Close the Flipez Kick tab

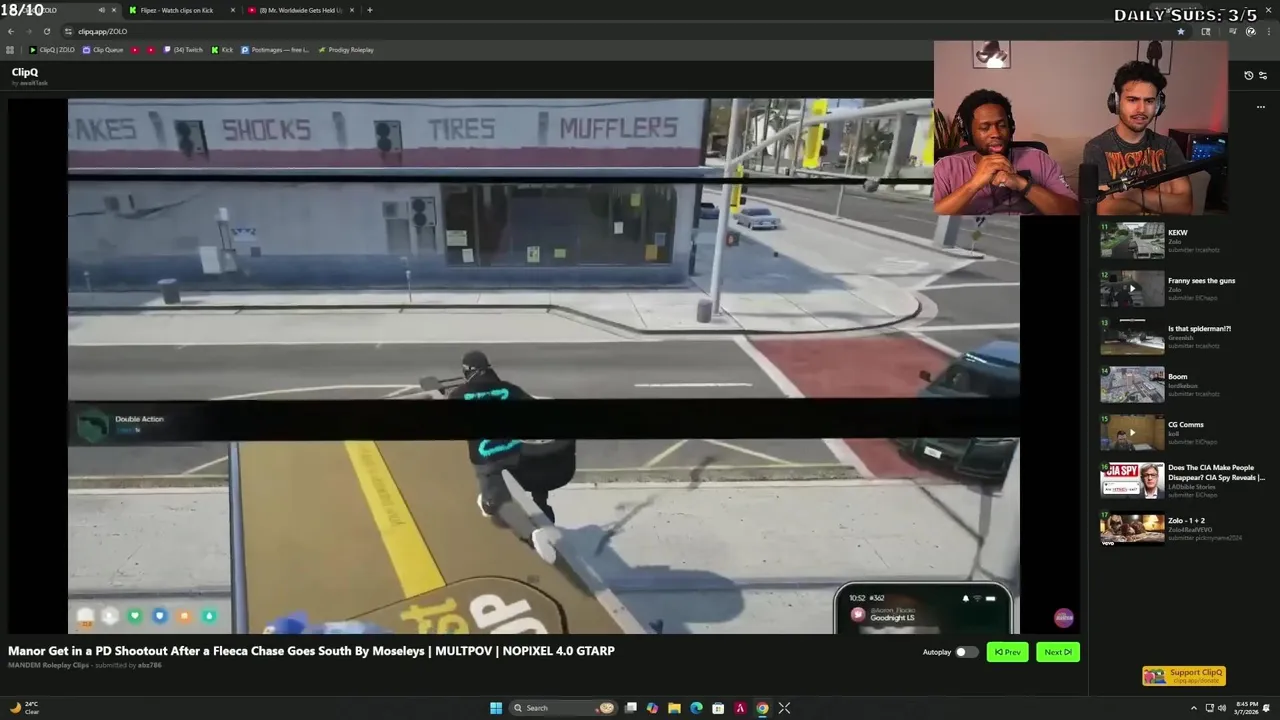click(x=233, y=10)
